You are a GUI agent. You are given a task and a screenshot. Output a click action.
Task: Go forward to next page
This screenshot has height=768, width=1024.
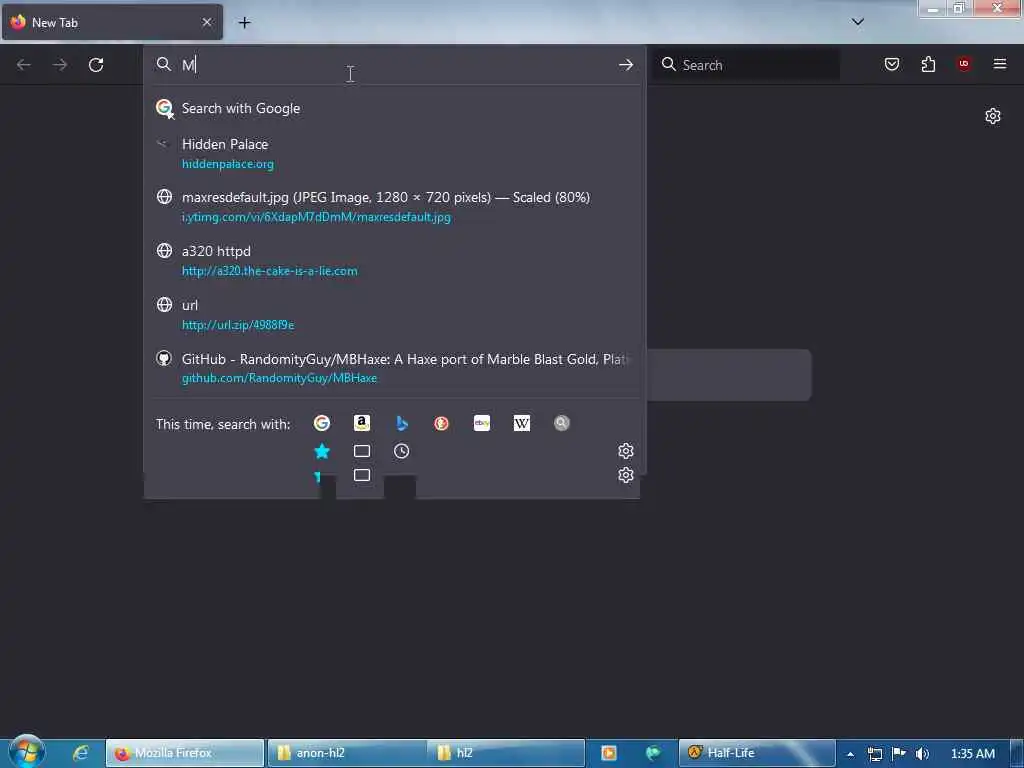(x=60, y=65)
